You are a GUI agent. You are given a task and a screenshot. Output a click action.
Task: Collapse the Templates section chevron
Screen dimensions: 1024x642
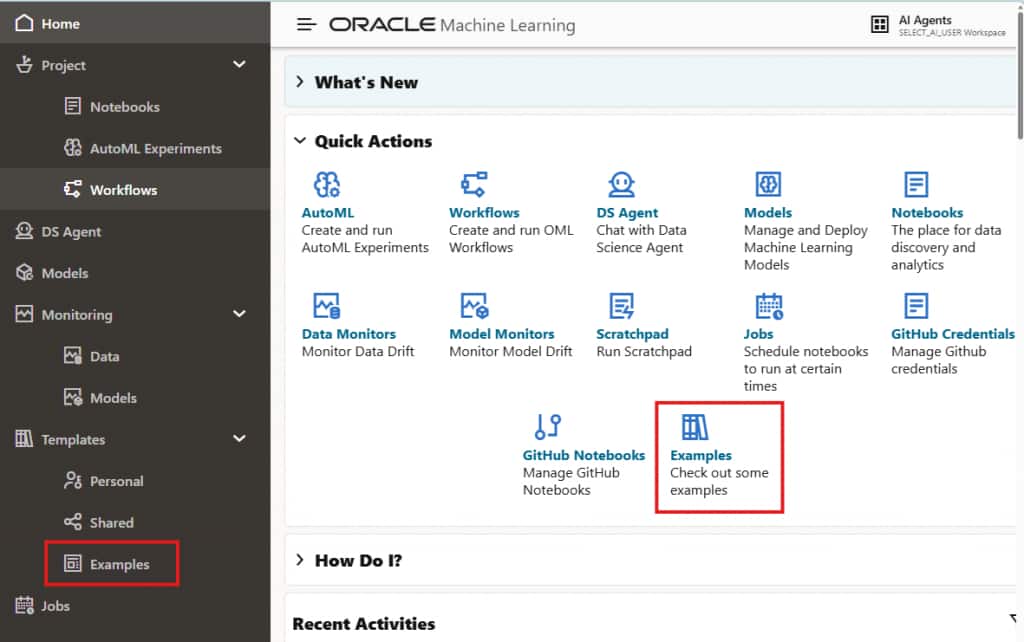point(239,439)
